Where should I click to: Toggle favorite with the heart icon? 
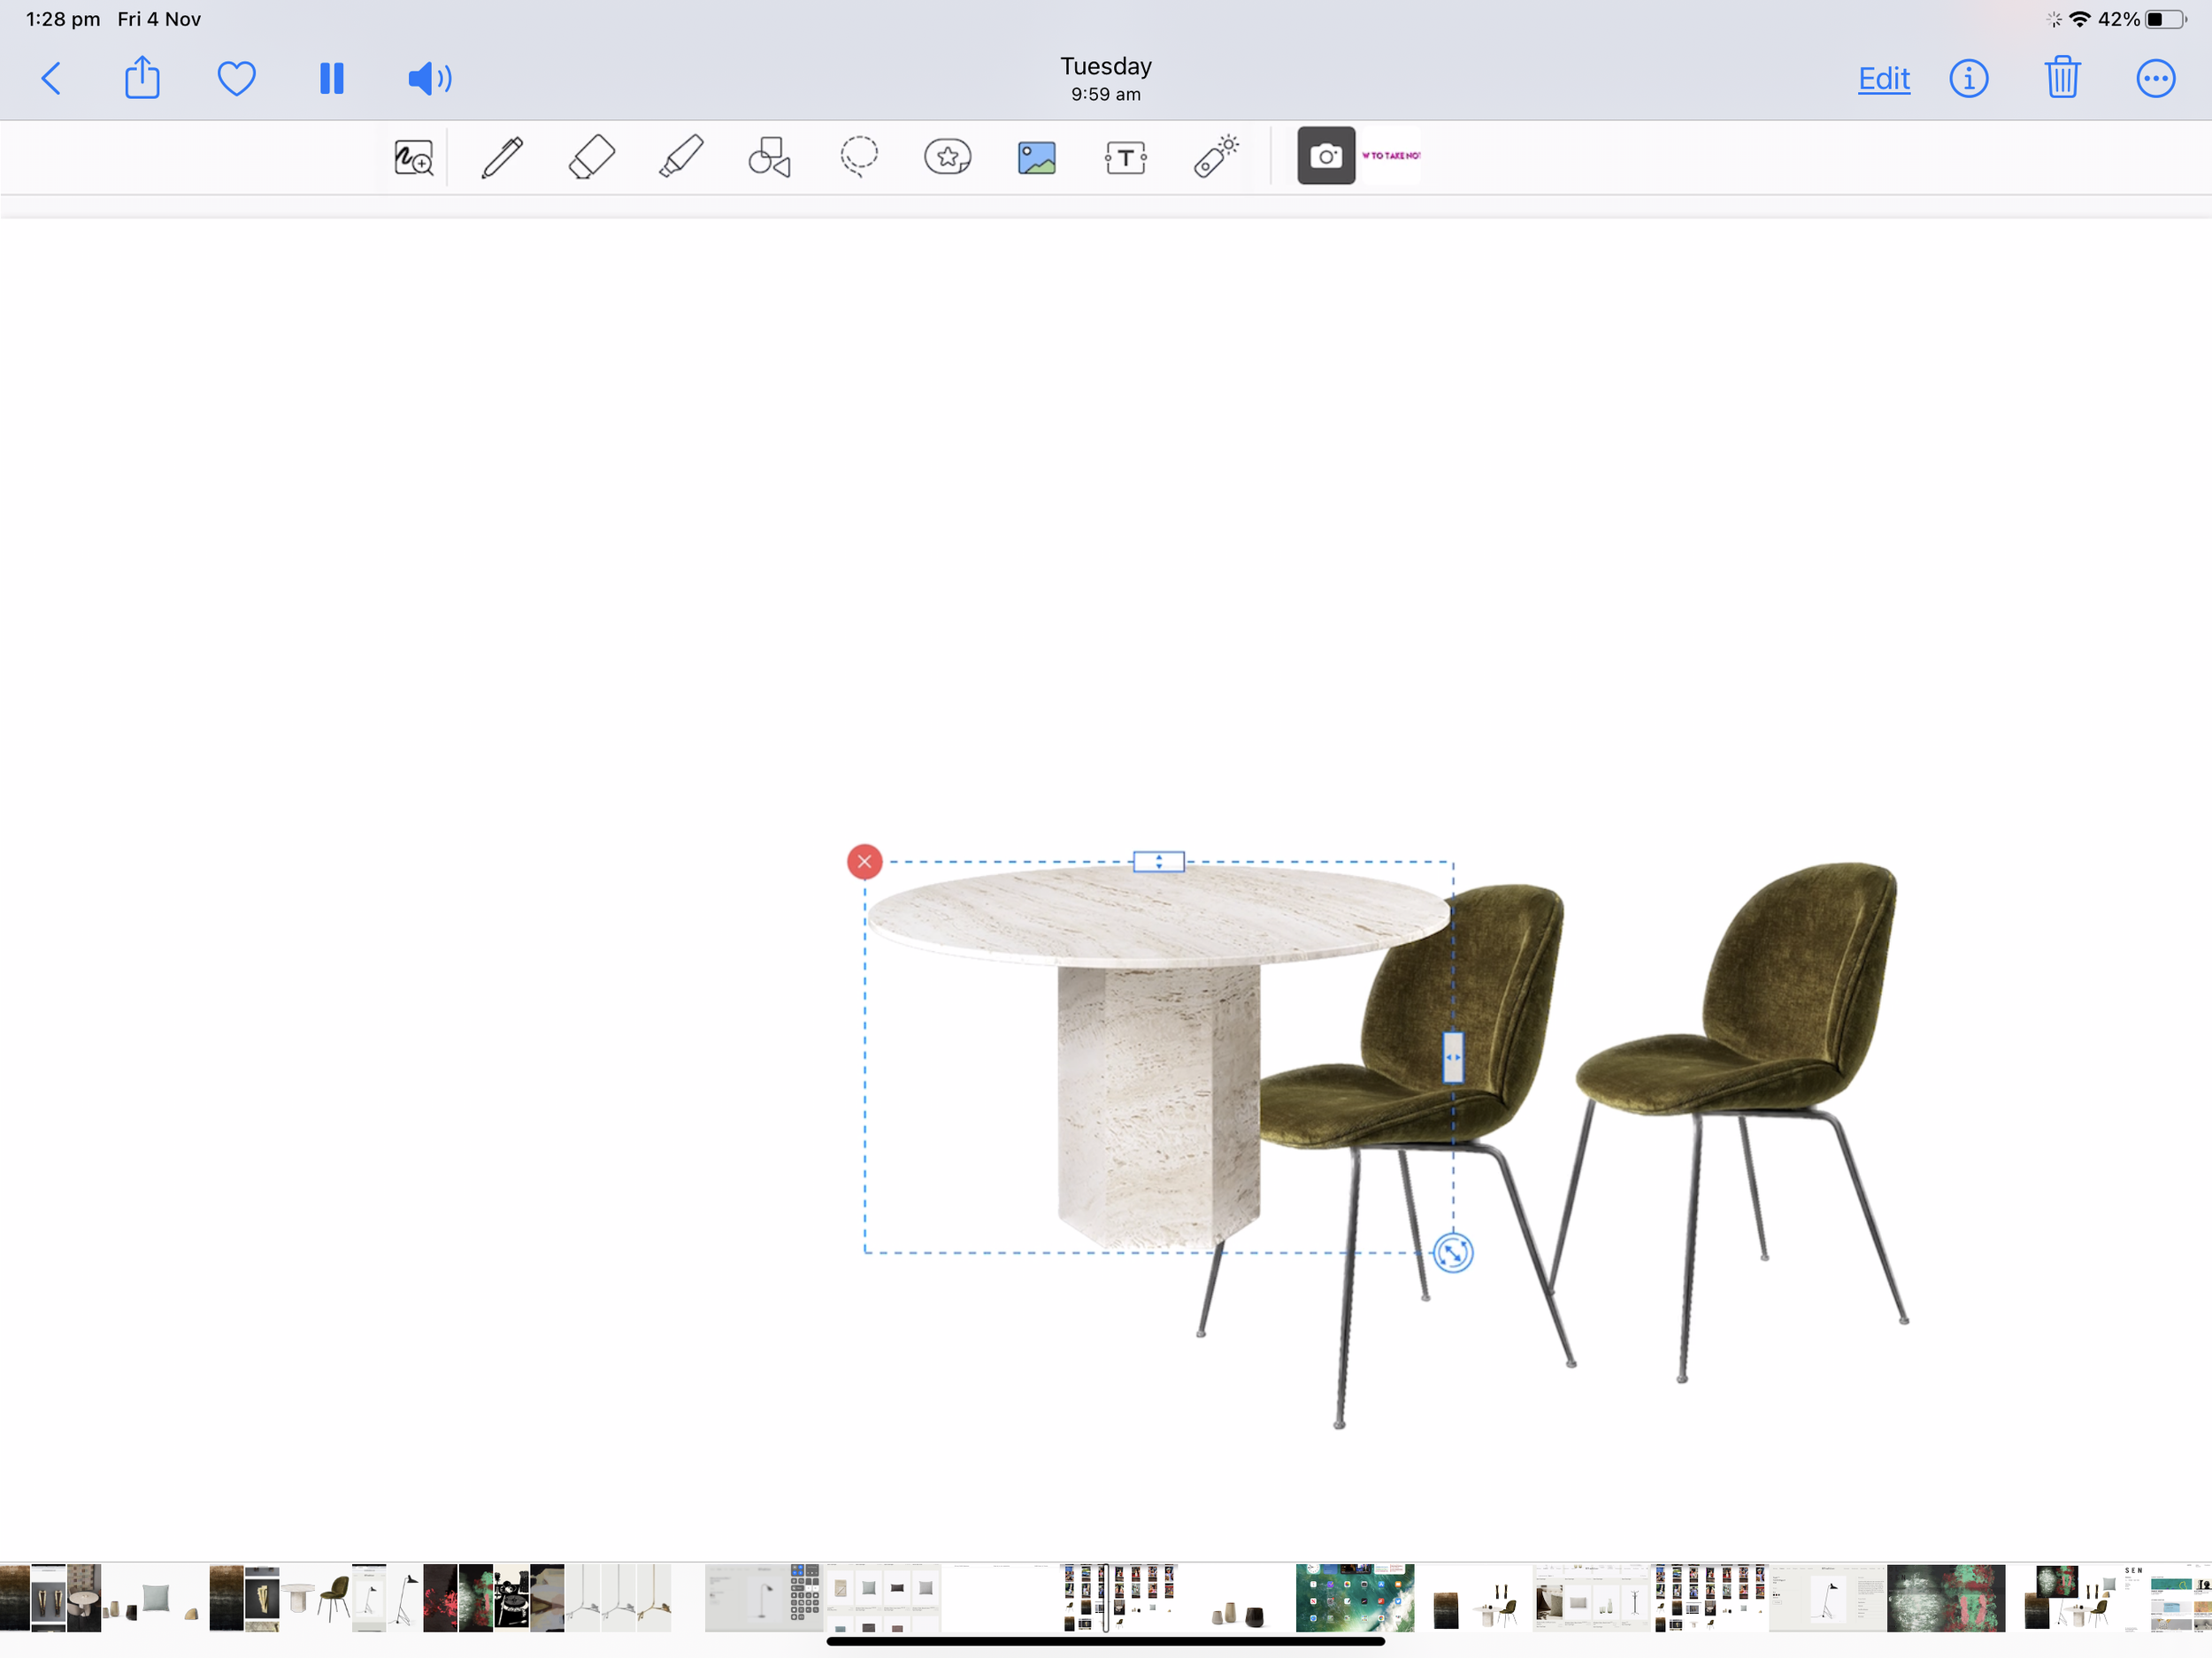pyautogui.click(x=236, y=79)
